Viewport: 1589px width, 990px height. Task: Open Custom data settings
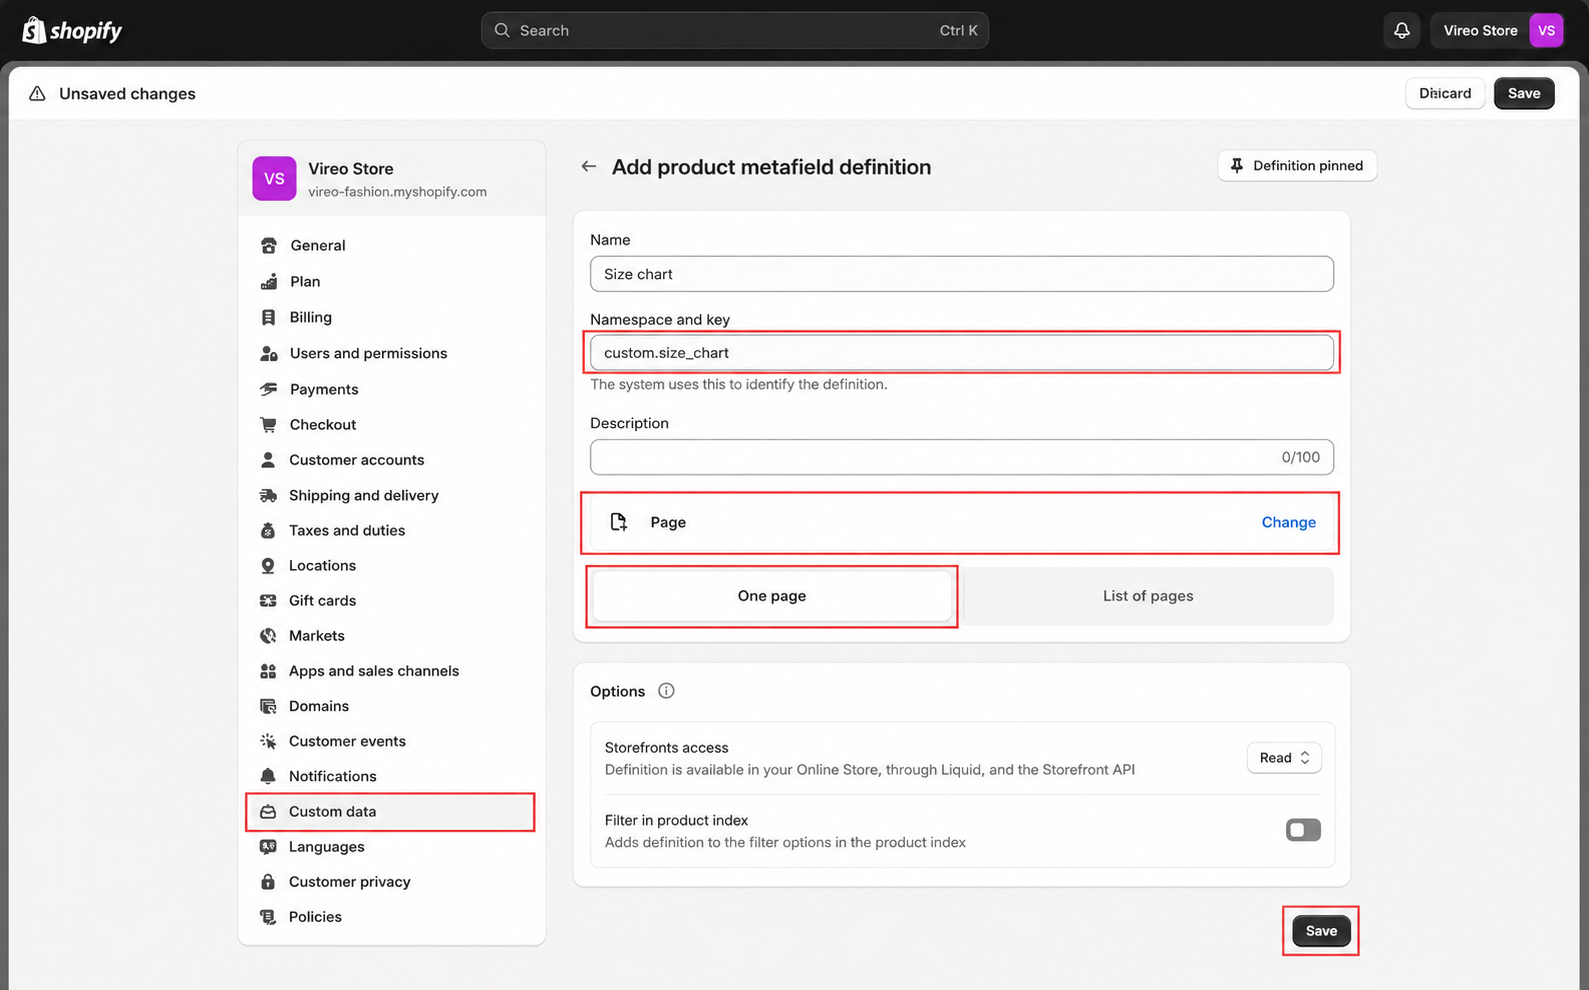tap(391, 812)
